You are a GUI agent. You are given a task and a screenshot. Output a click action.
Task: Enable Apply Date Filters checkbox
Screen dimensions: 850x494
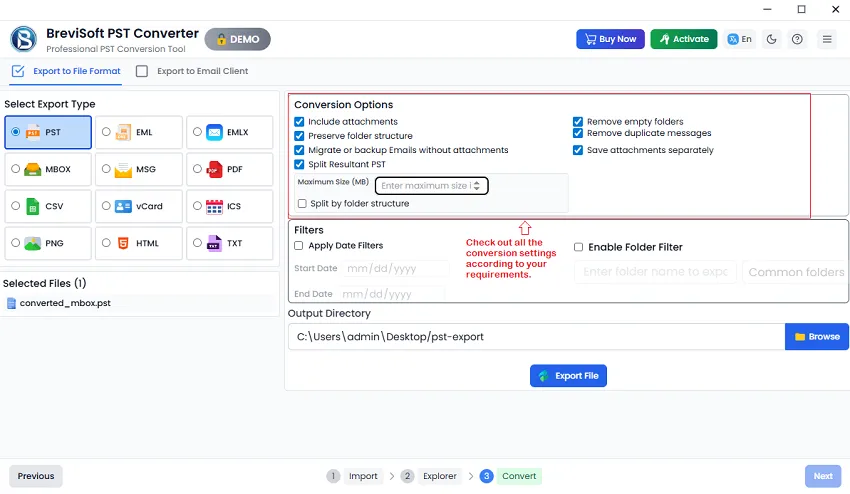point(299,246)
